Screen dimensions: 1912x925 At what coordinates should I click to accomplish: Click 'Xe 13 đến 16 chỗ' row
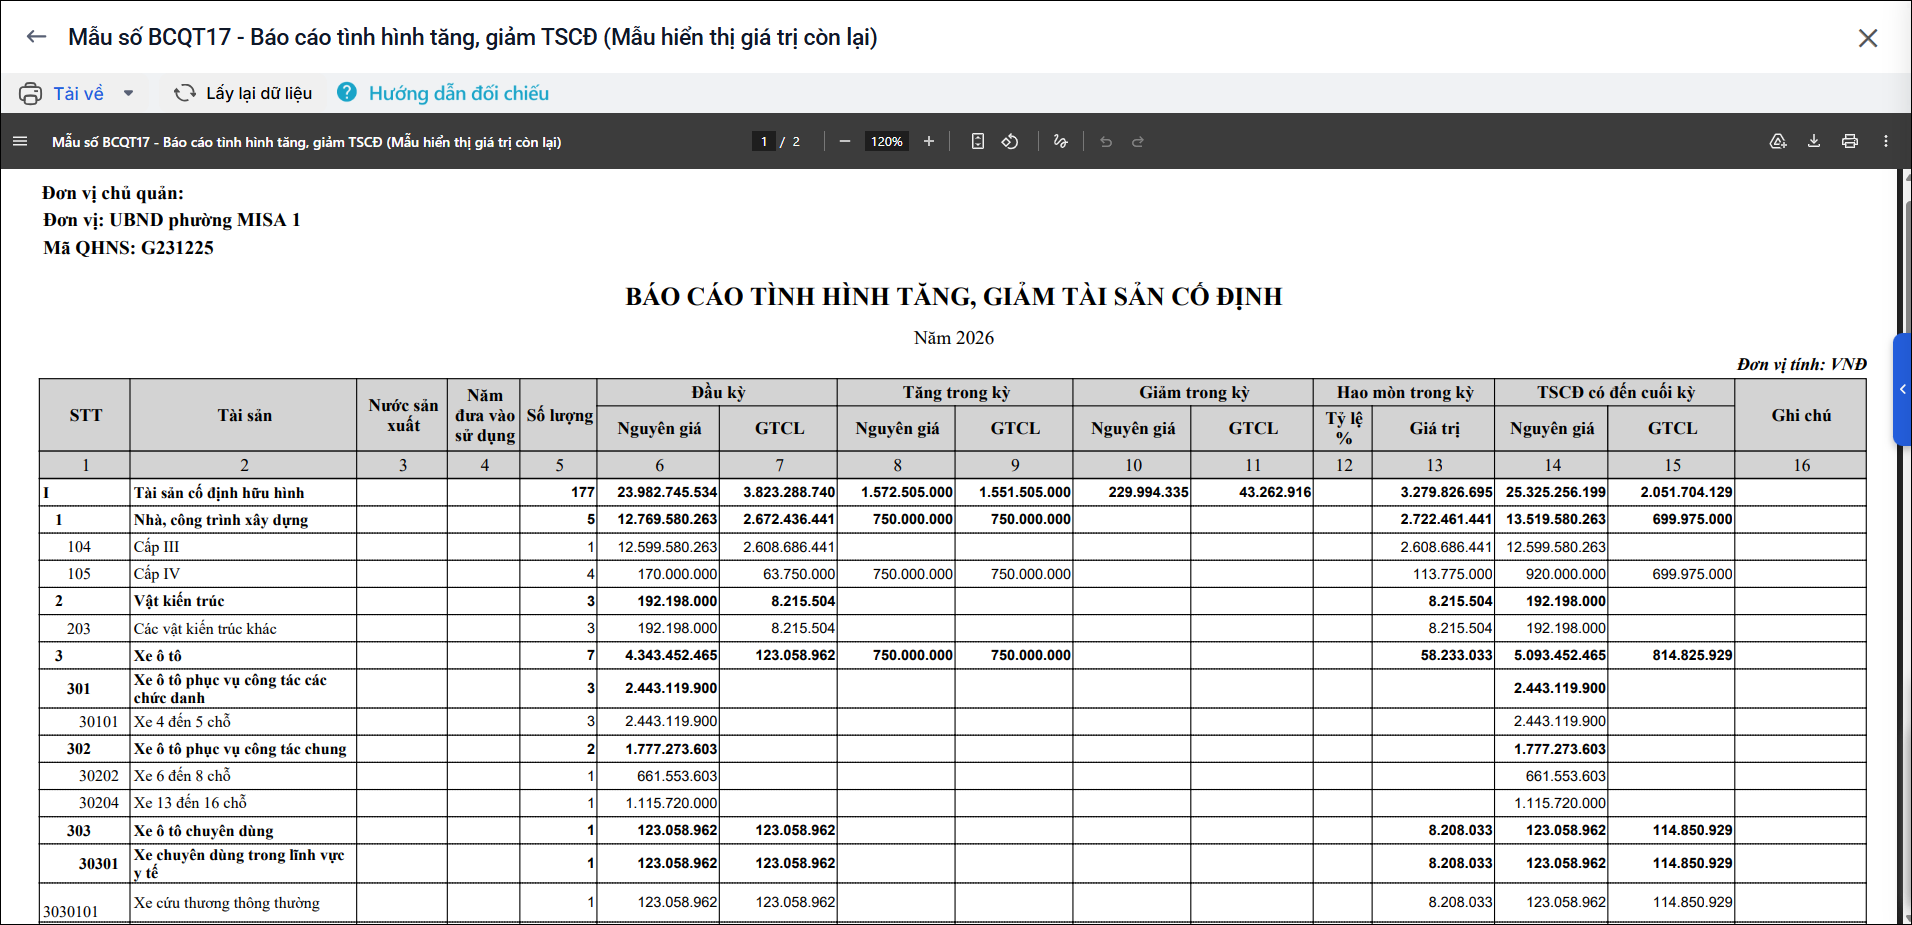[952, 802]
